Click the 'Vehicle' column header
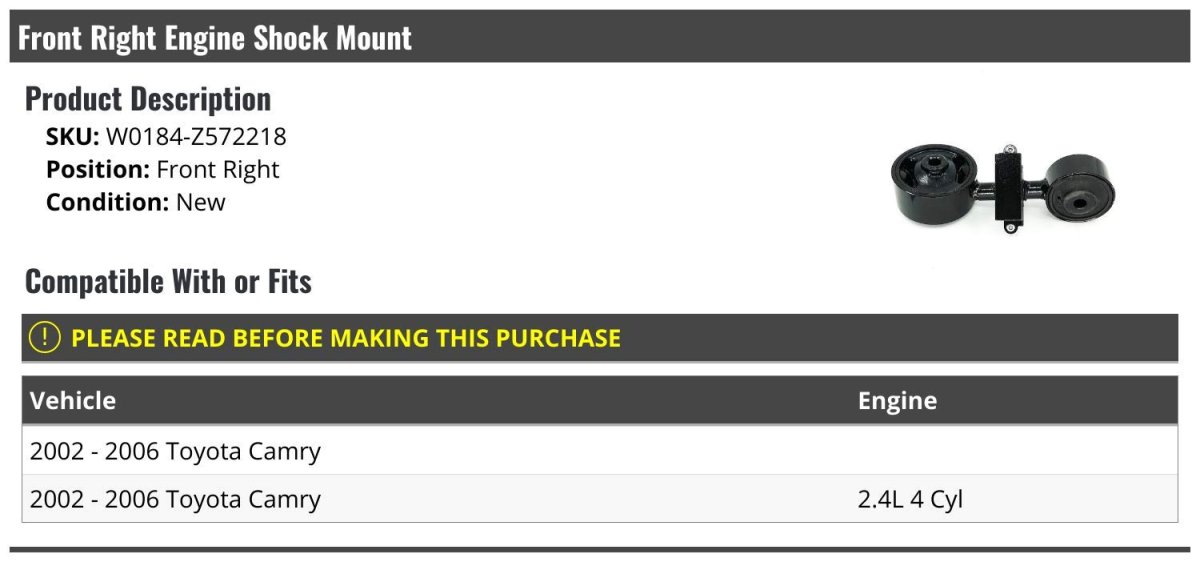 pyautogui.click(x=73, y=401)
